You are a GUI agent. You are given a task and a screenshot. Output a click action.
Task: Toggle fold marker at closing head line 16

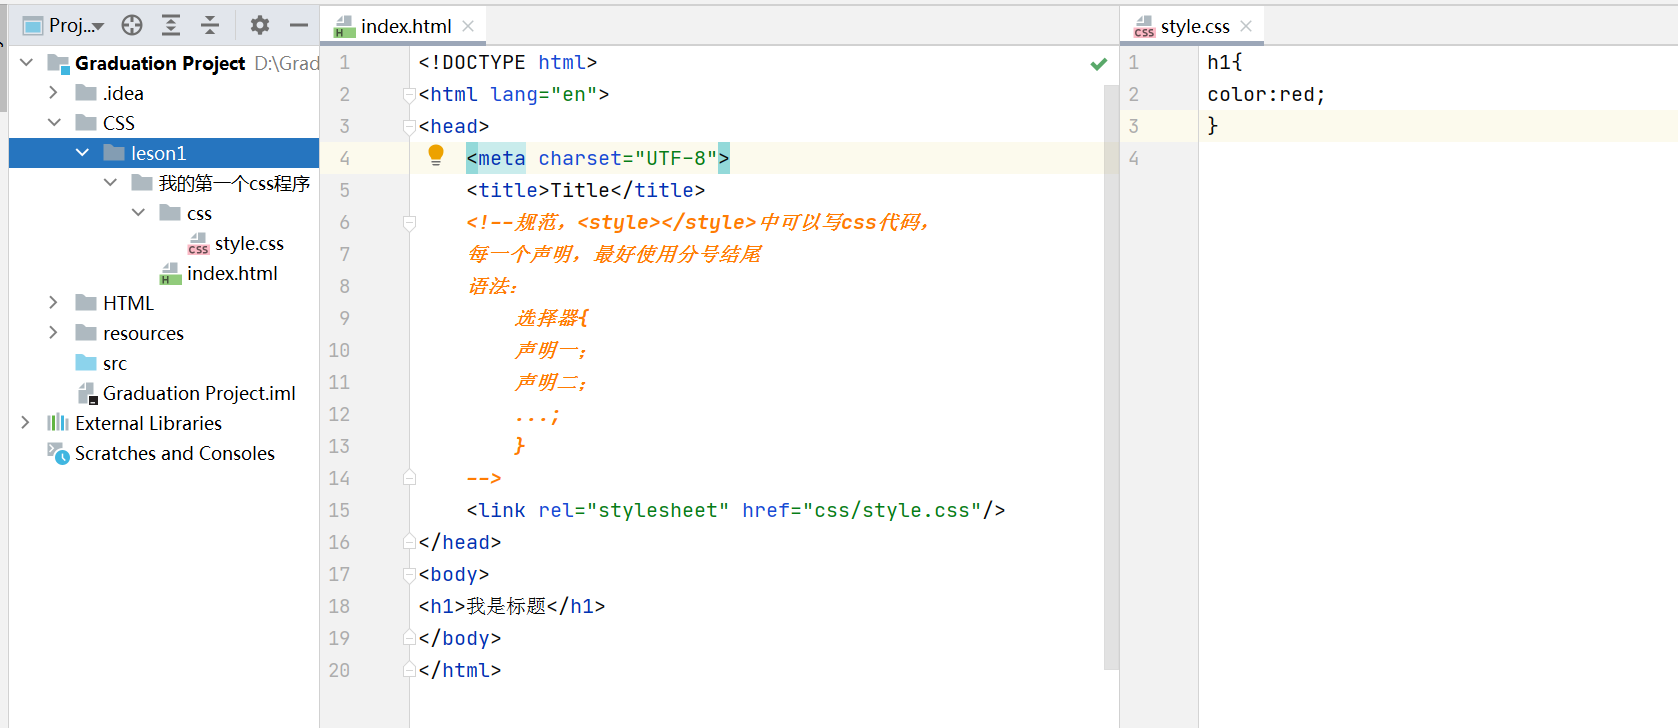(409, 542)
